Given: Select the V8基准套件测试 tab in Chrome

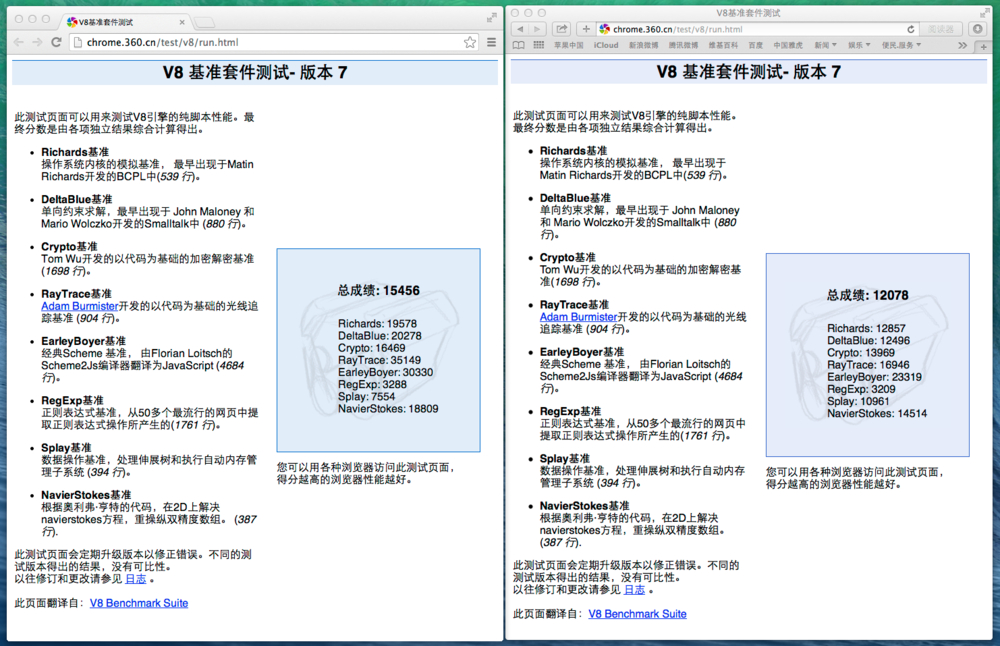Looking at the screenshot, I should 124,22.
